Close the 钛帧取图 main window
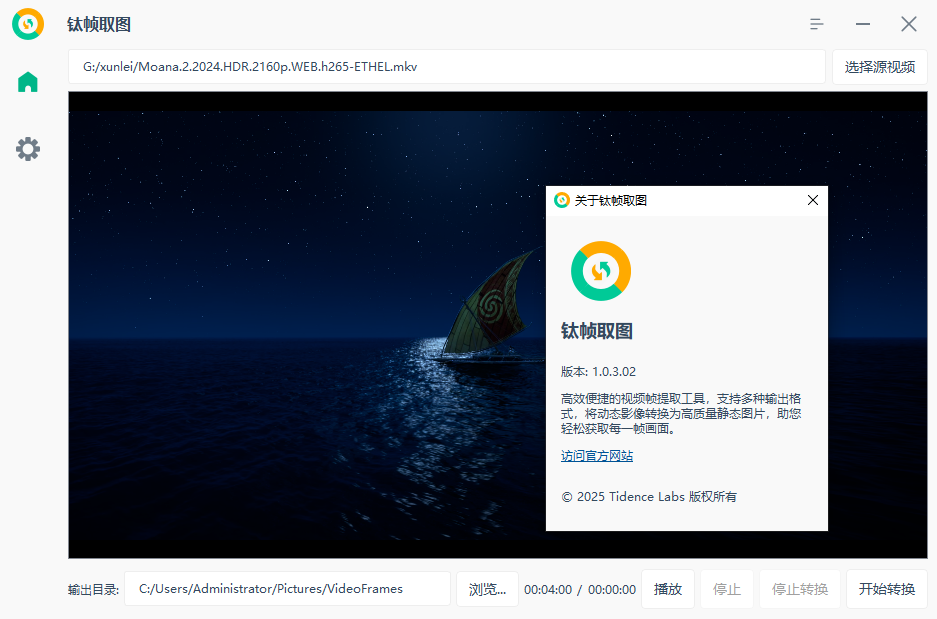The height and width of the screenshot is (619, 937). 909,24
